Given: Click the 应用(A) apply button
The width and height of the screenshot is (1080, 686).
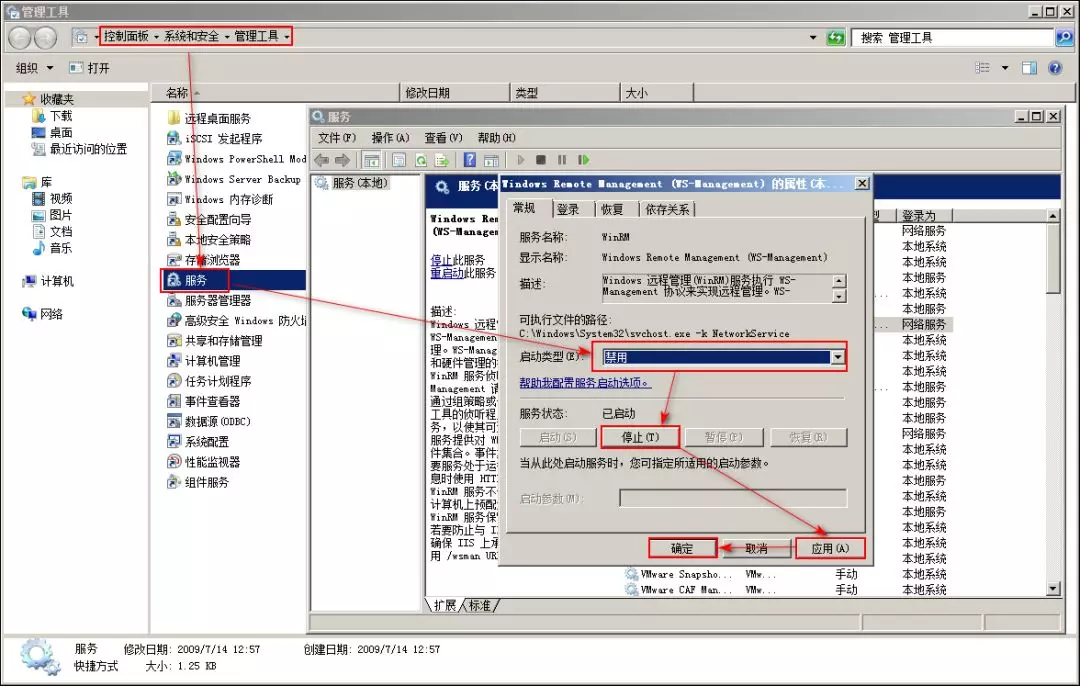Looking at the screenshot, I should point(830,548).
